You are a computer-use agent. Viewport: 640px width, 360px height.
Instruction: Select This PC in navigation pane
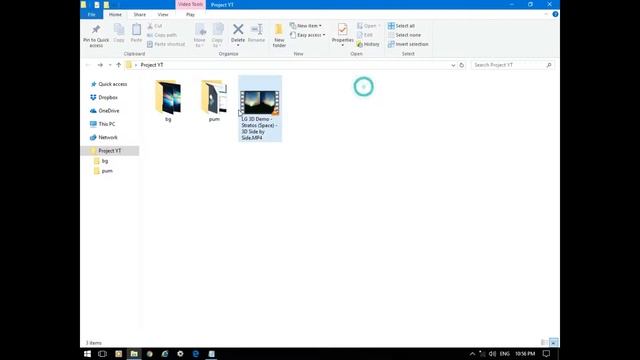[102, 124]
